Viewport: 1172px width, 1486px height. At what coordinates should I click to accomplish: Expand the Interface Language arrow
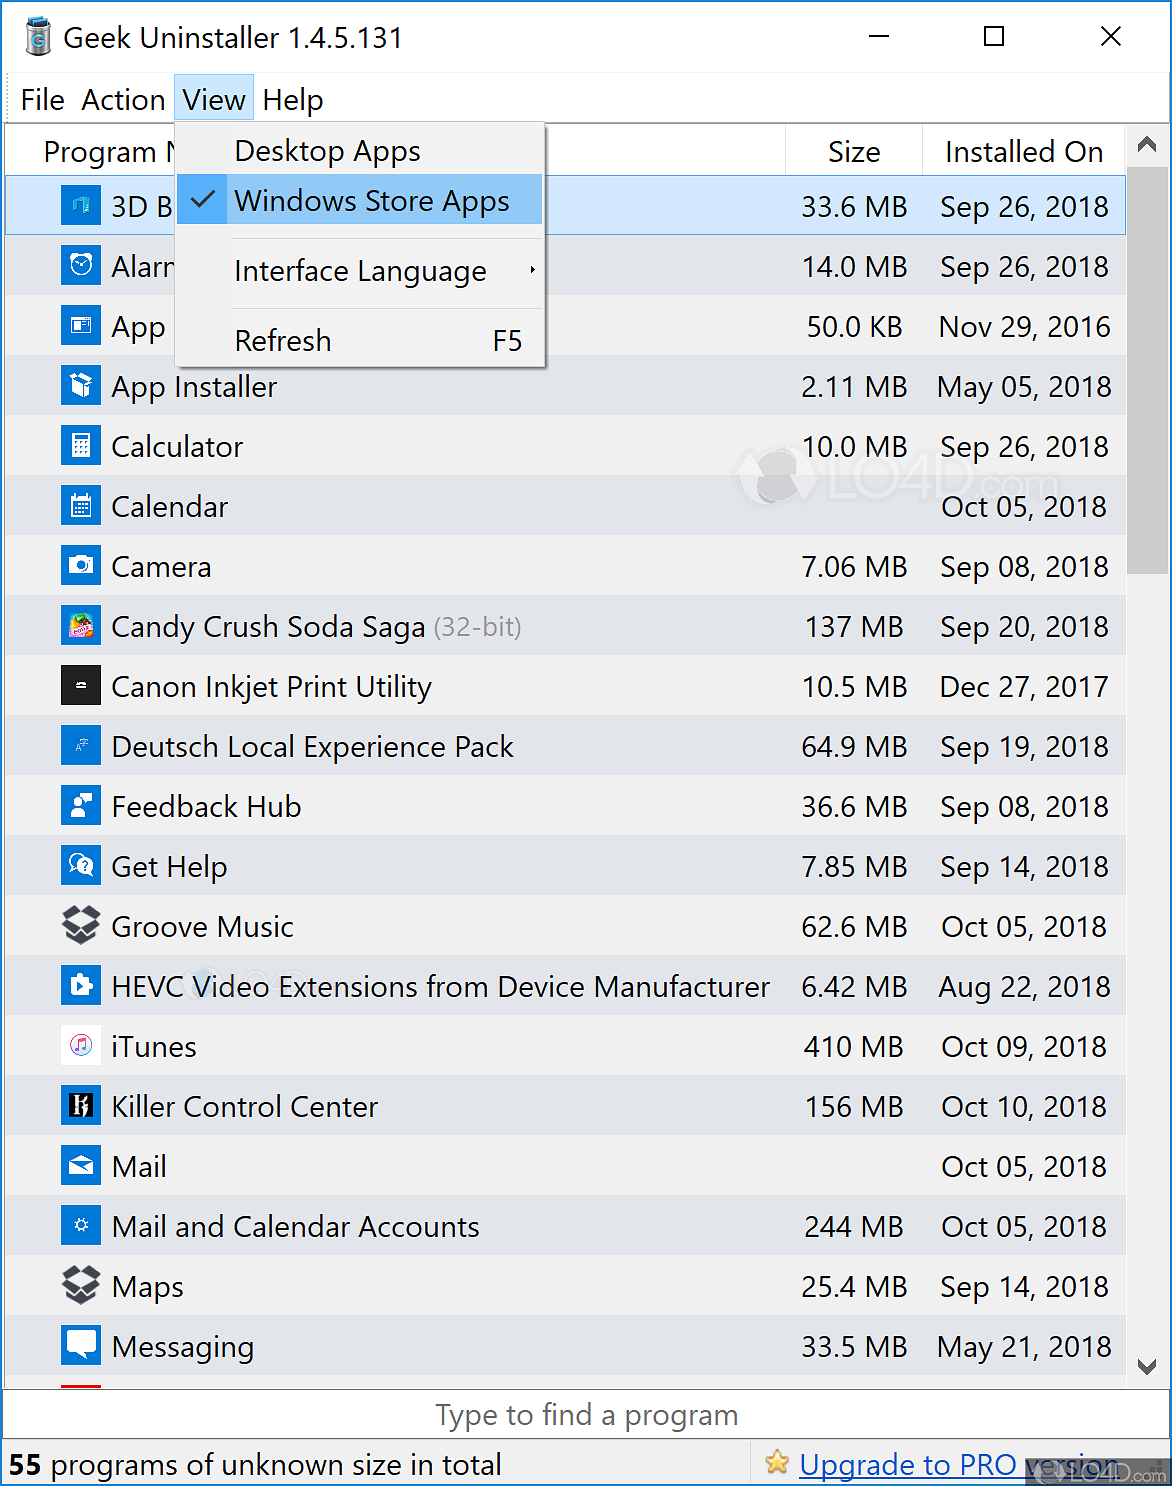532,271
